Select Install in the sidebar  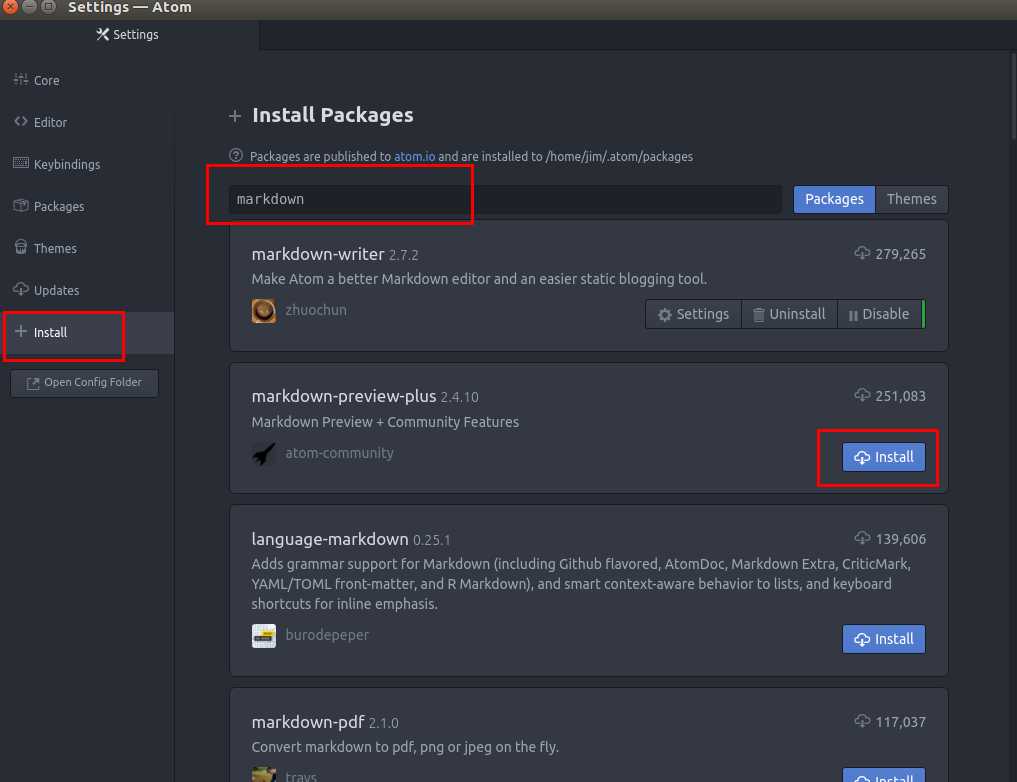click(87, 333)
